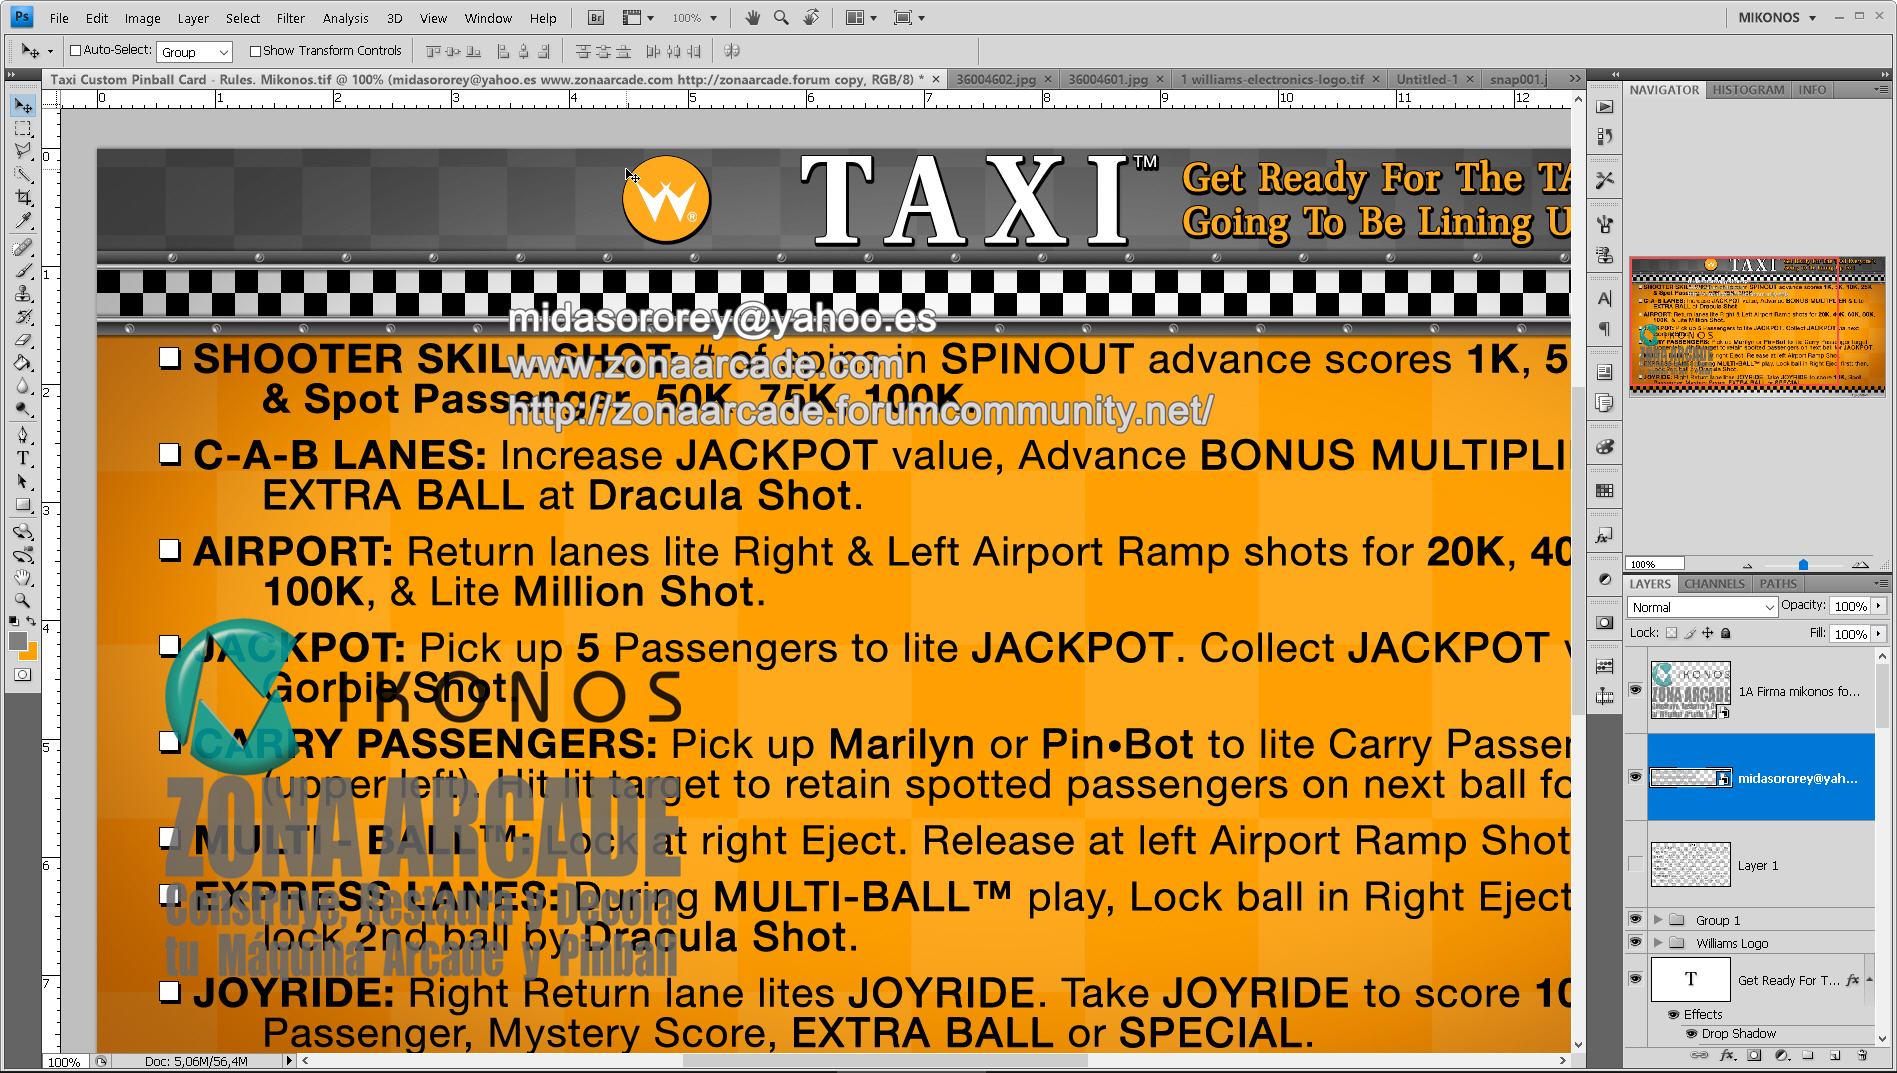This screenshot has height=1073, width=1897.
Task: Hide the Williams Logo group
Action: [1635, 942]
